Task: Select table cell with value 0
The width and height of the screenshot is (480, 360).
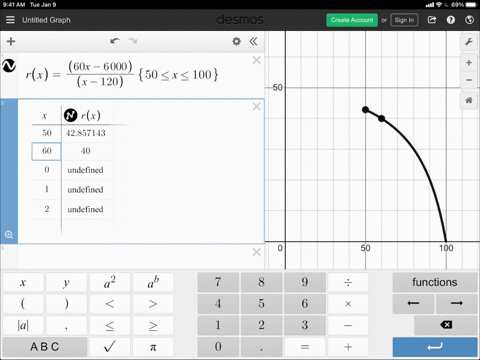Action: [47, 170]
